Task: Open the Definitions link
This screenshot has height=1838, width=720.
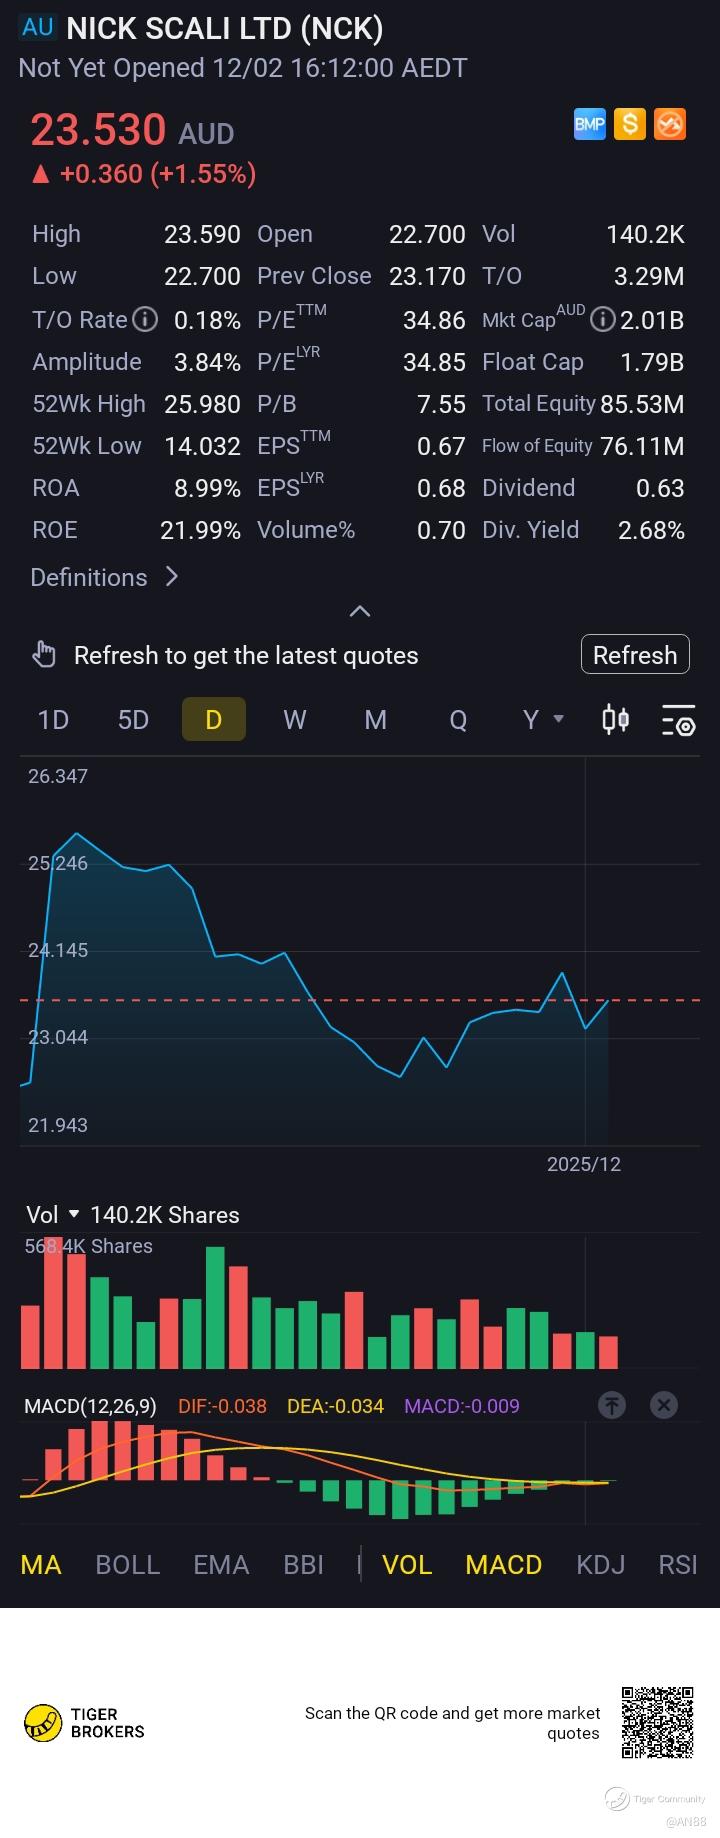Action: 104,577
